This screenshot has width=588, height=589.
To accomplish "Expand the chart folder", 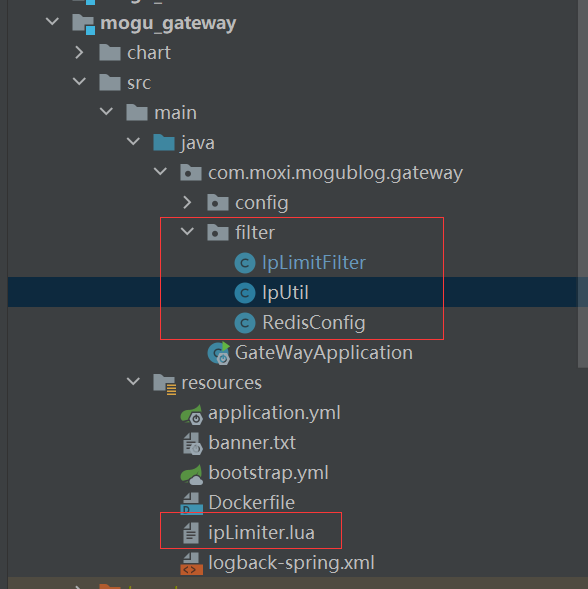I will (79, 53).
